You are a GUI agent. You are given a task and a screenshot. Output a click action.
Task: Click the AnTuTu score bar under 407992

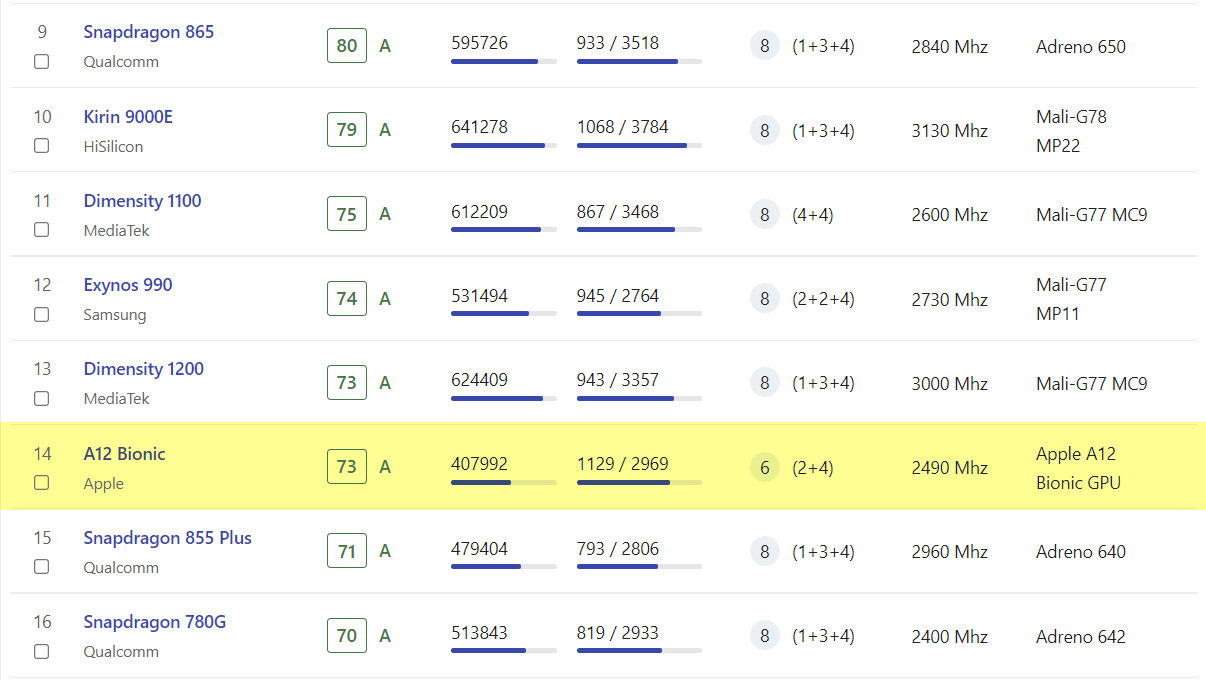click(x=504, y=482)
